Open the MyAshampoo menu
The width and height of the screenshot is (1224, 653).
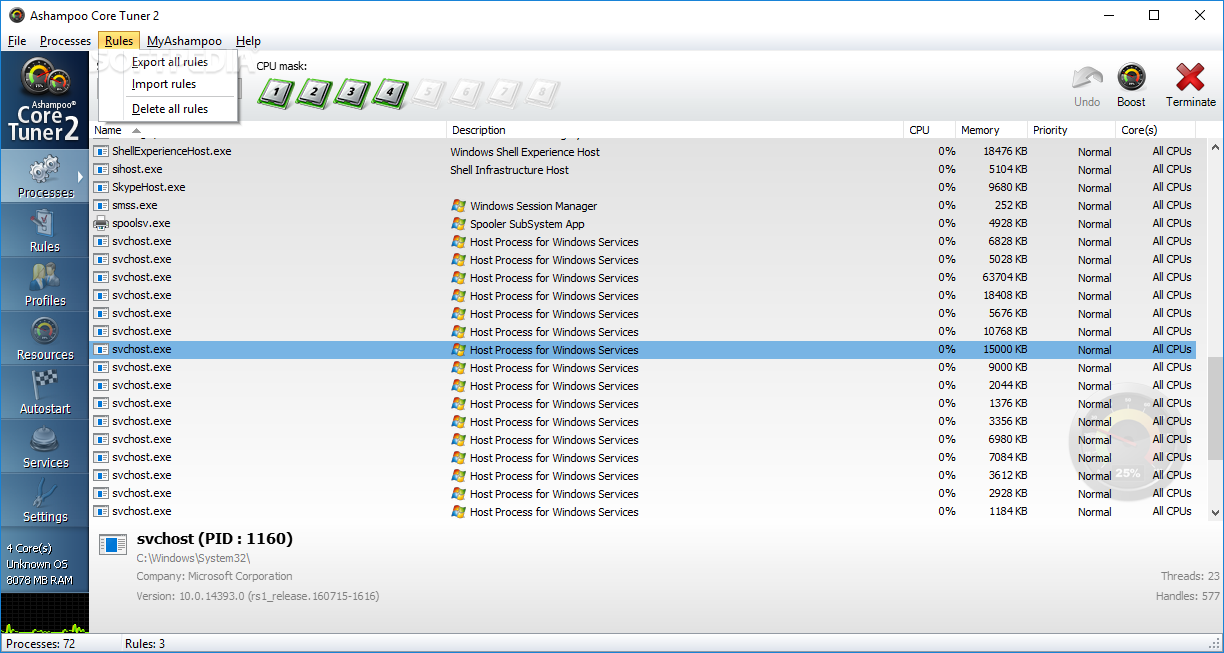tap(185, 41)
